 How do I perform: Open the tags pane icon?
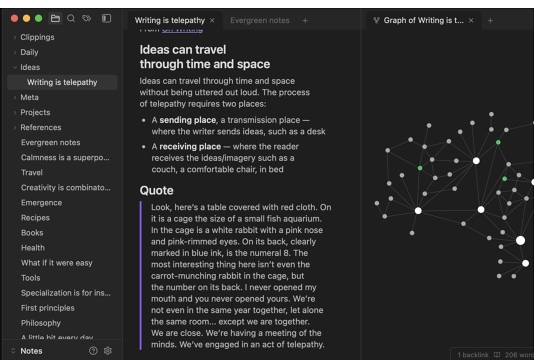(86, 18)
